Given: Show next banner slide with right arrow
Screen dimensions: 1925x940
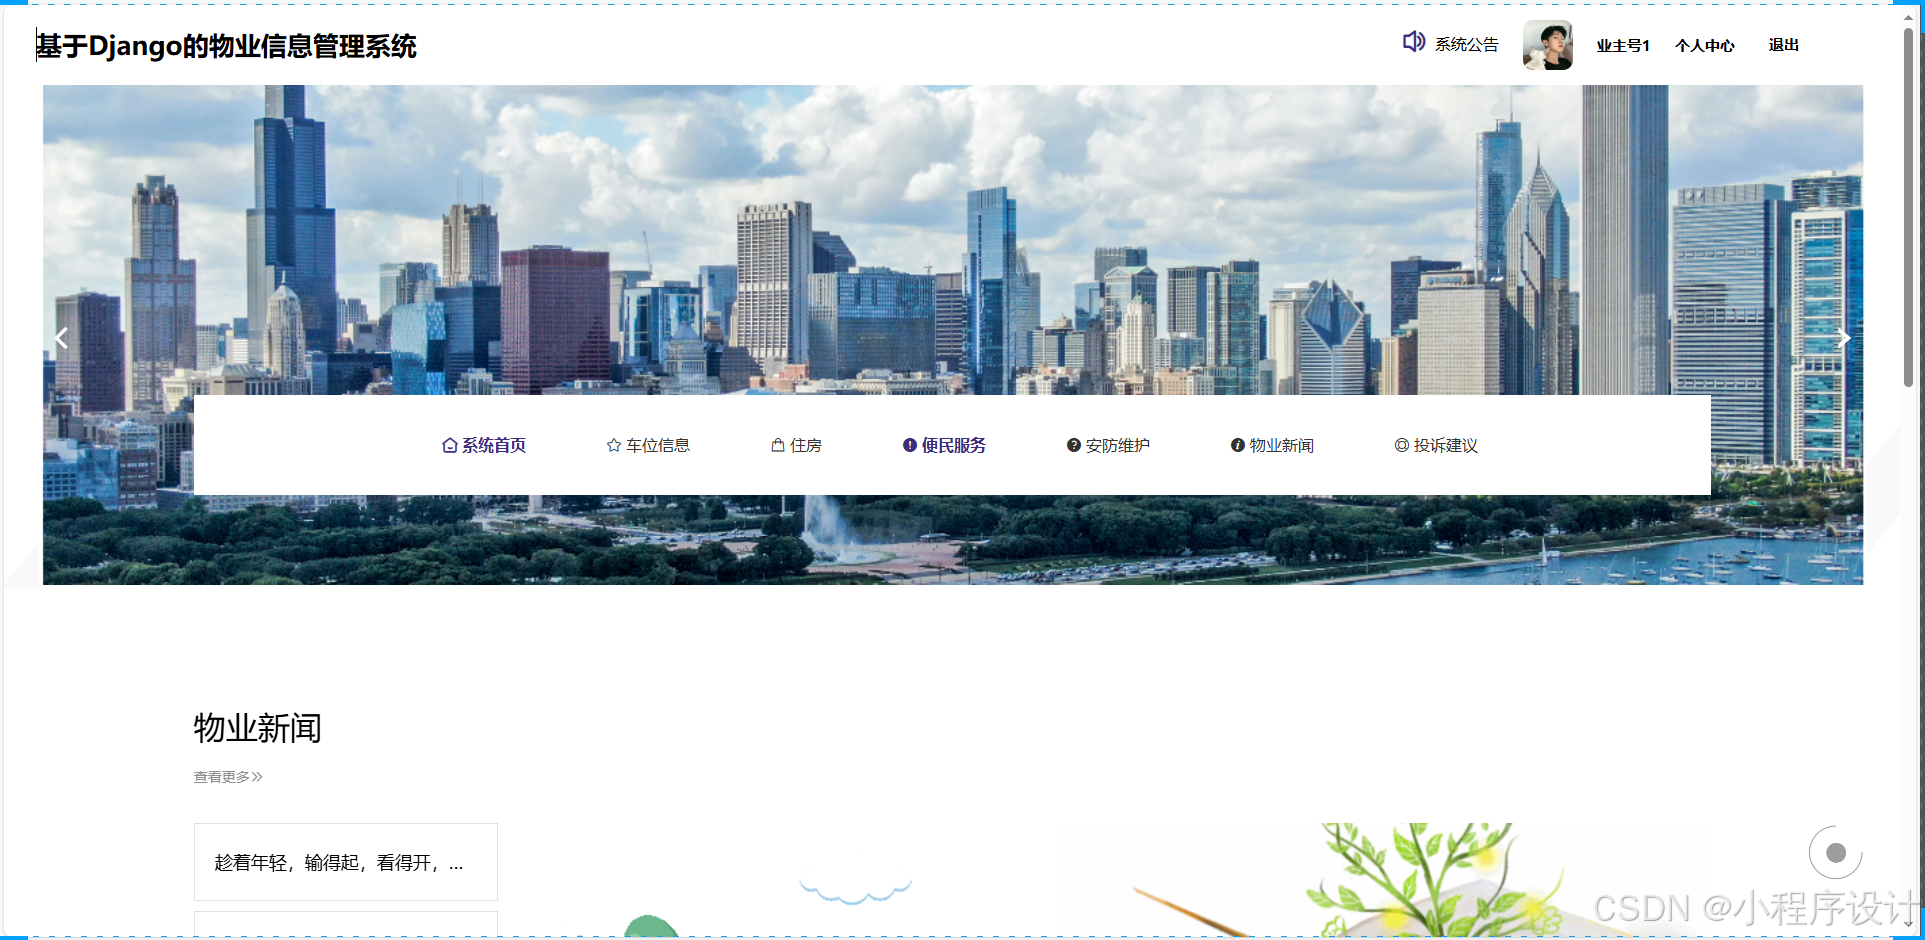Looking at the screenshot, I should pos(1843,338).
